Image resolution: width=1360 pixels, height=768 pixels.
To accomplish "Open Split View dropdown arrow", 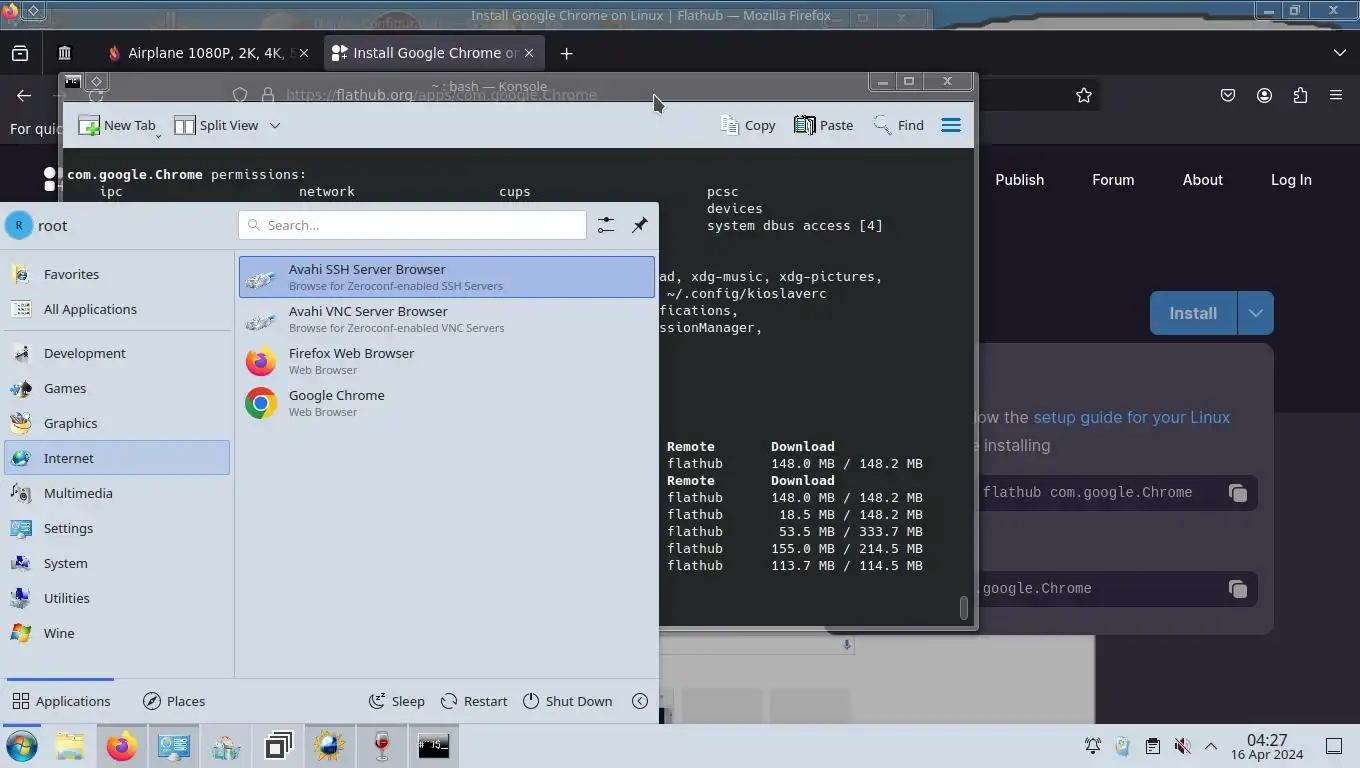I will pyautogui.click(x=275, y=125).
